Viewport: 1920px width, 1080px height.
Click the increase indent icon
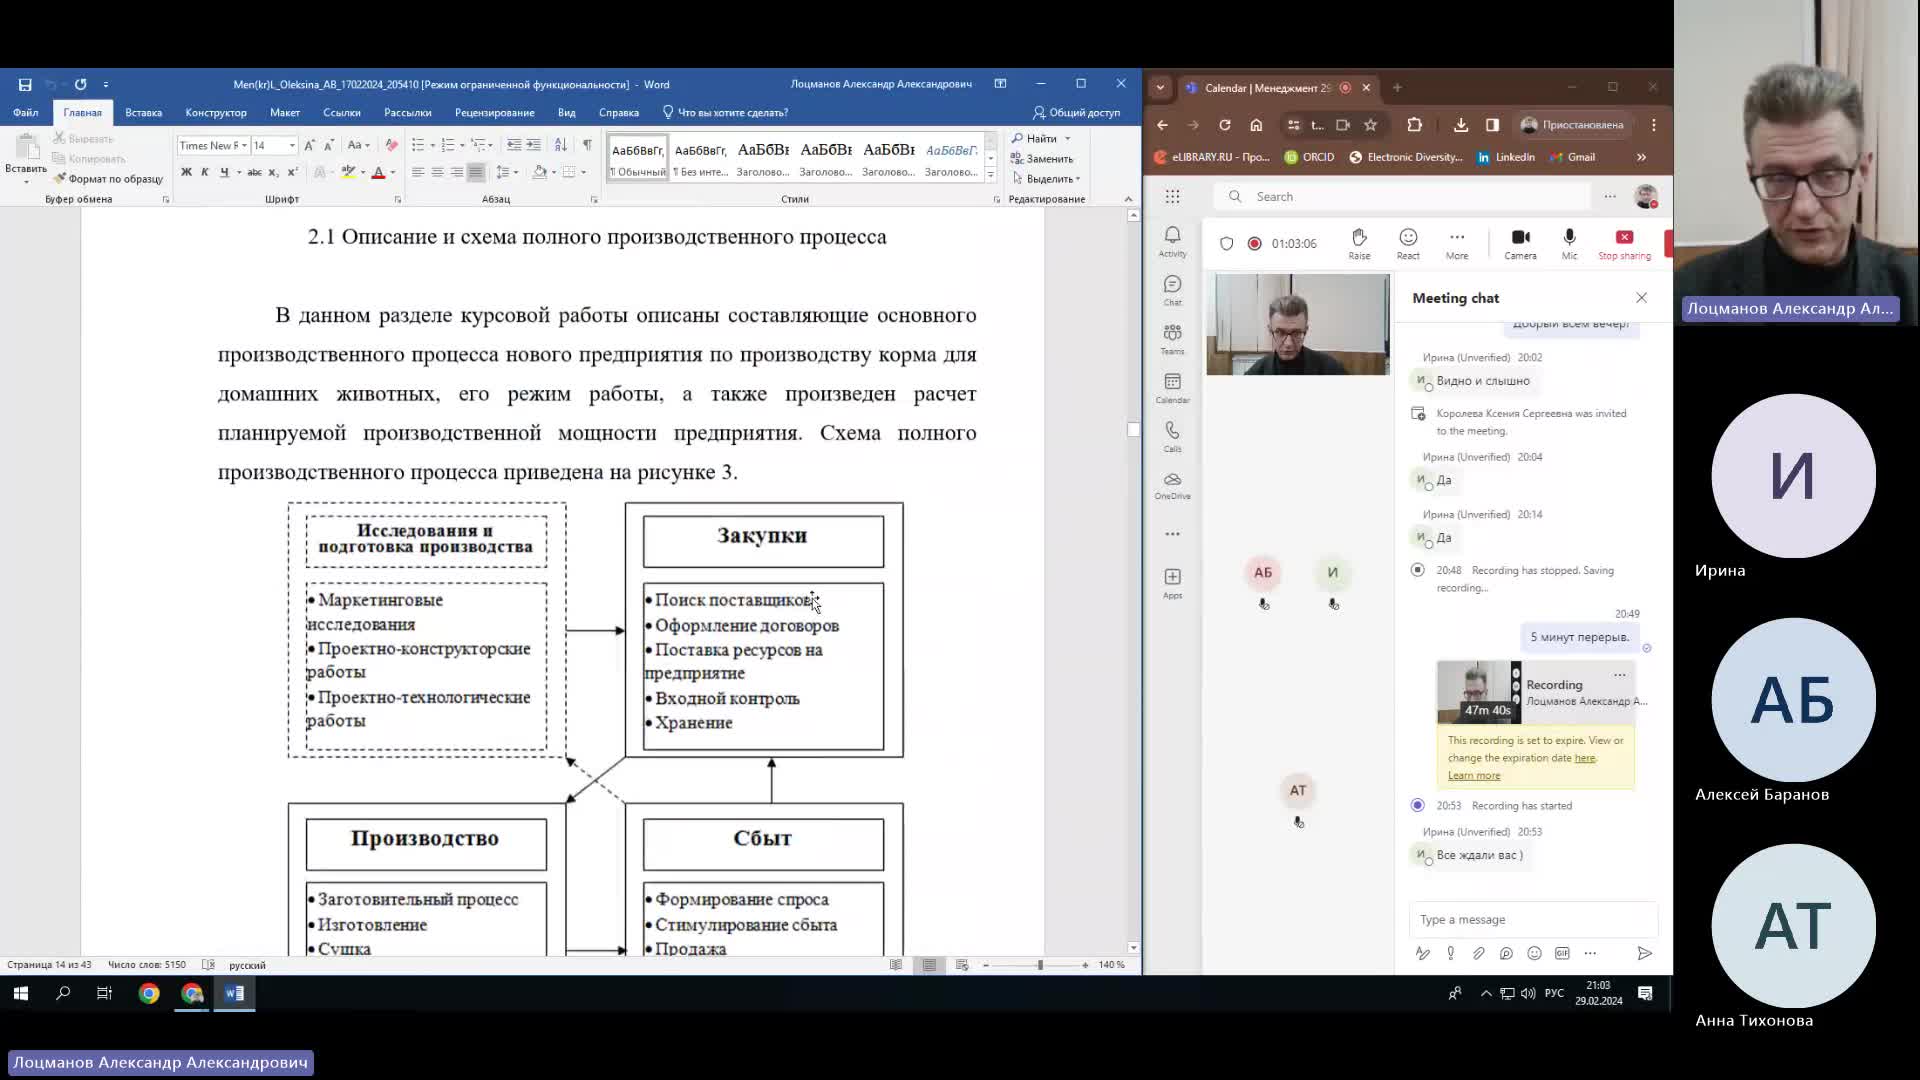[x=533, y=145]
